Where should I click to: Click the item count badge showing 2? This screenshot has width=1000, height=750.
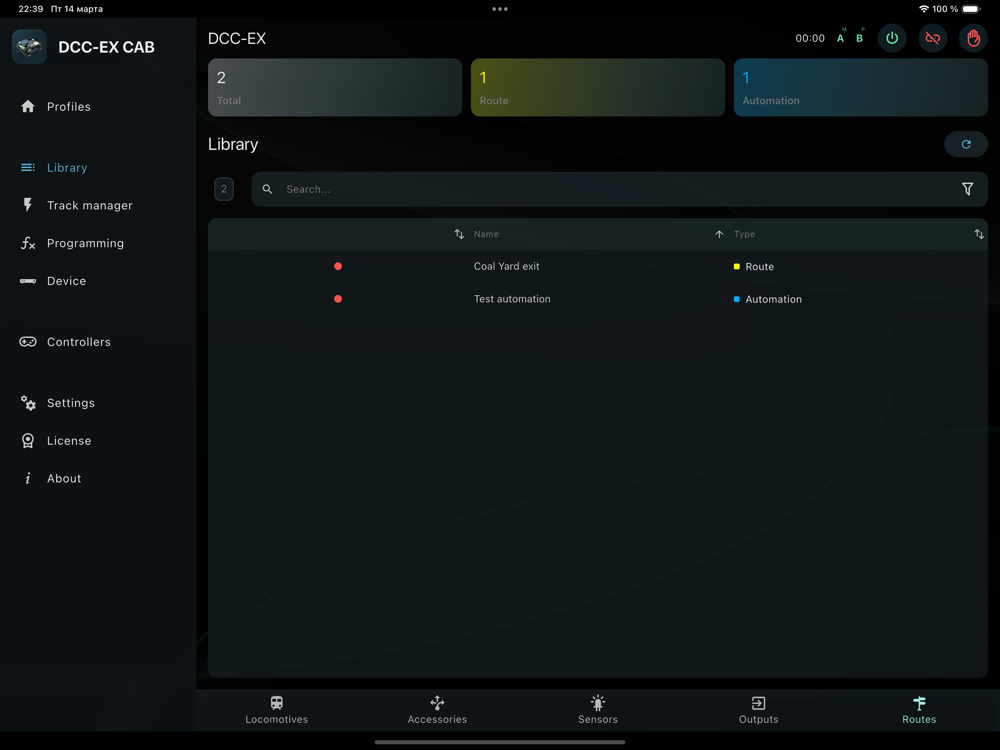tap(224, 189)
